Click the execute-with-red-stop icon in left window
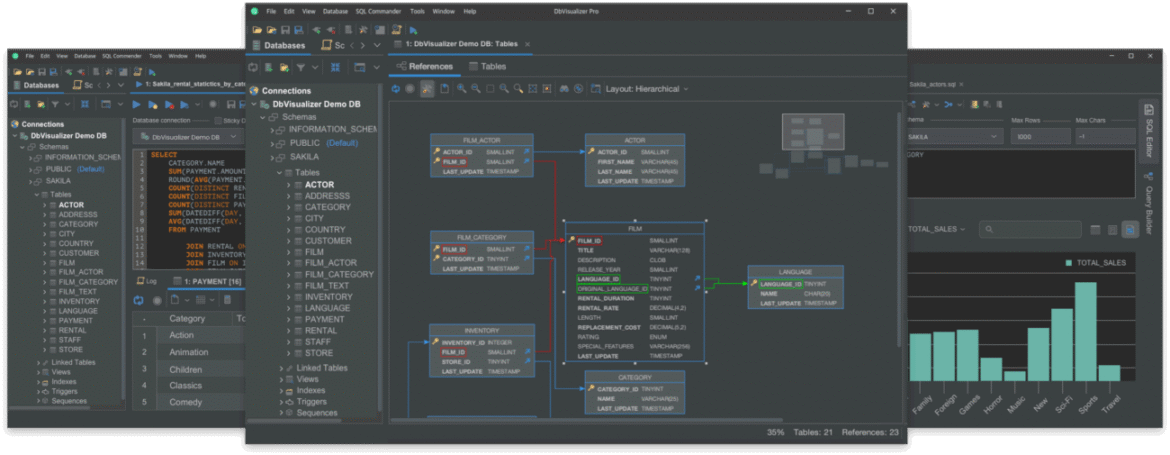 (x=169, y=104)
